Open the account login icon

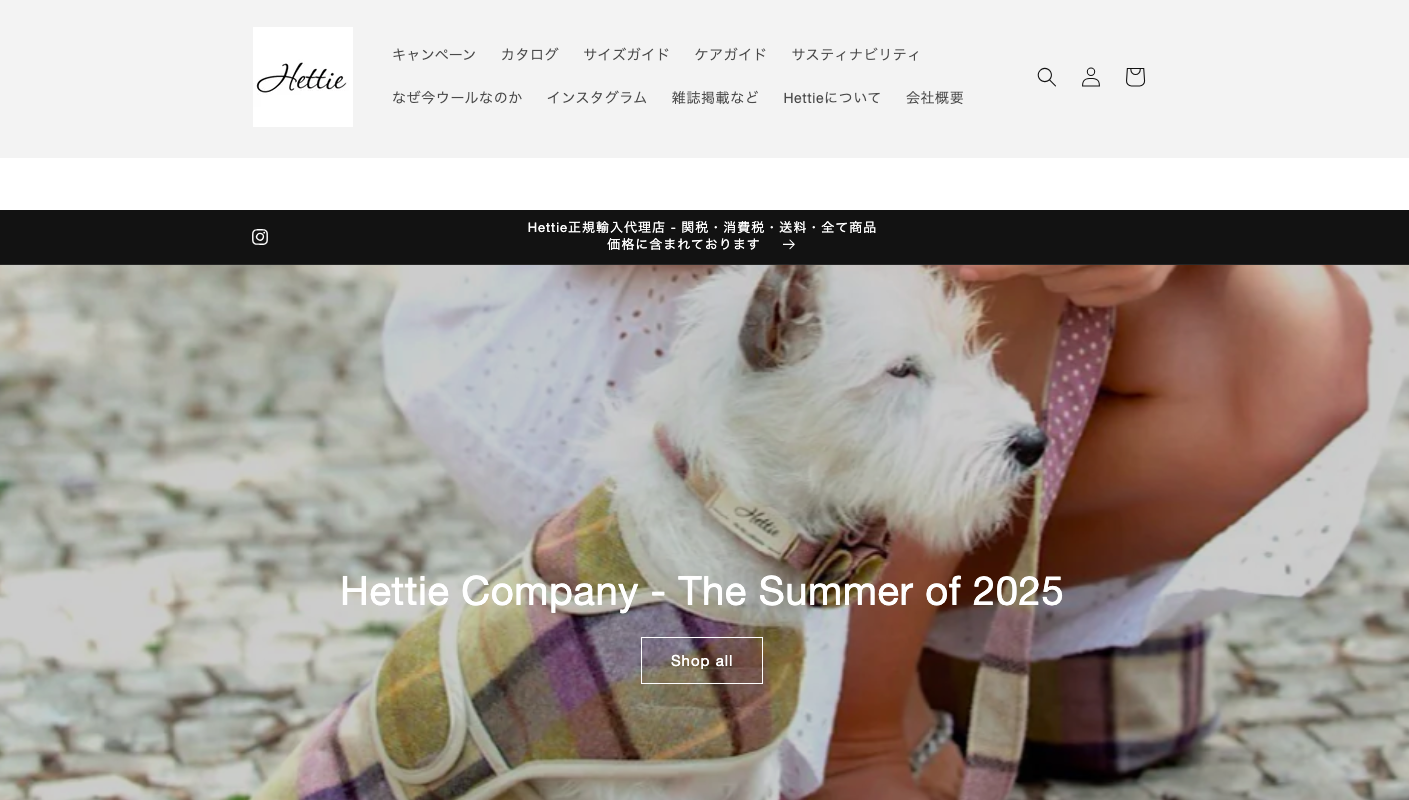point(1091,77)
